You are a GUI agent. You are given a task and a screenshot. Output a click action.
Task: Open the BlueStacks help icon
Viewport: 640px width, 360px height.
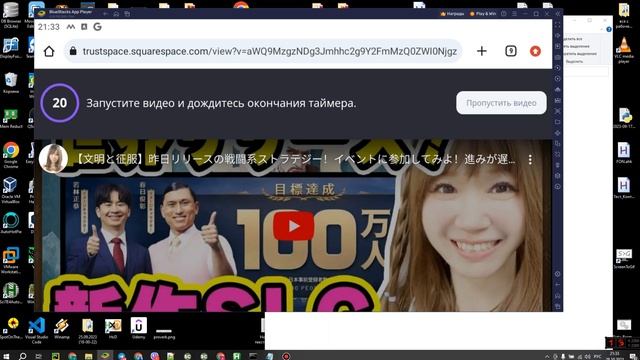[504, 14]
